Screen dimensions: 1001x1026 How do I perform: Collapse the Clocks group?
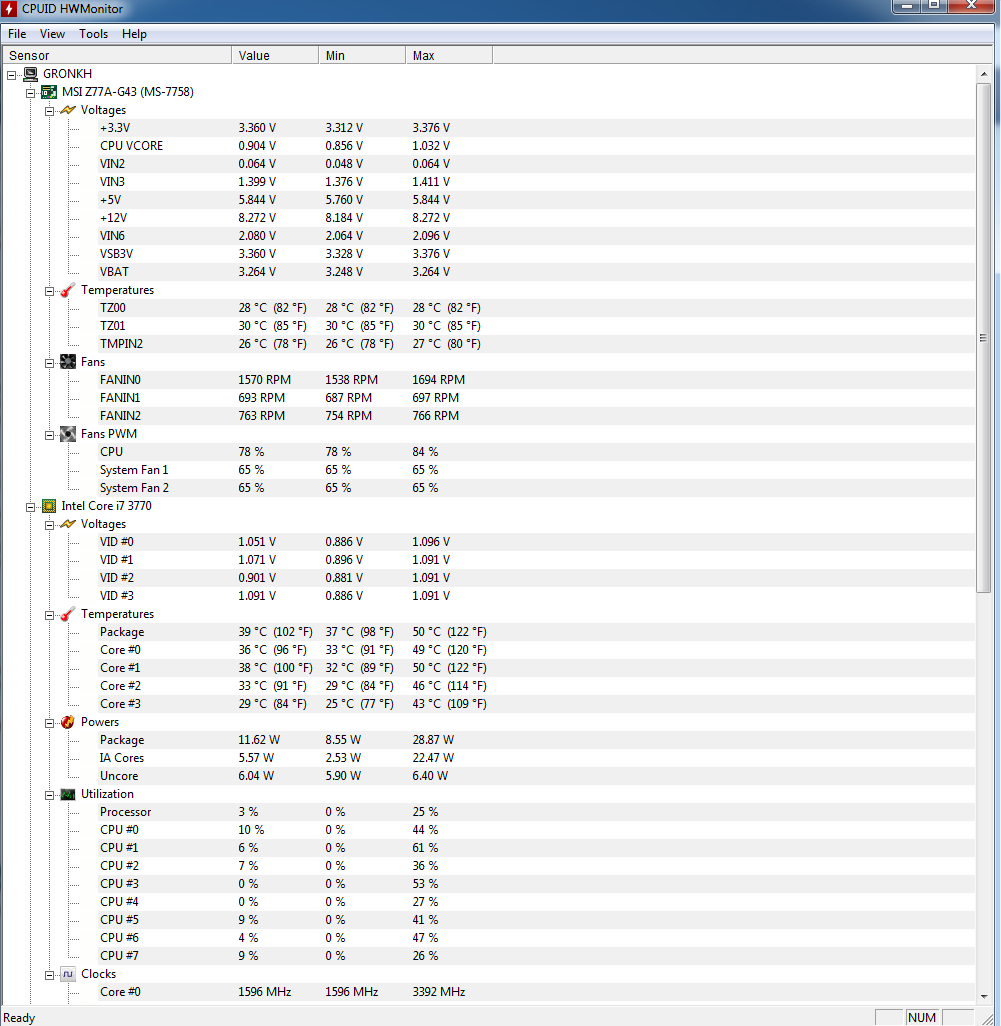pos(49,975)
